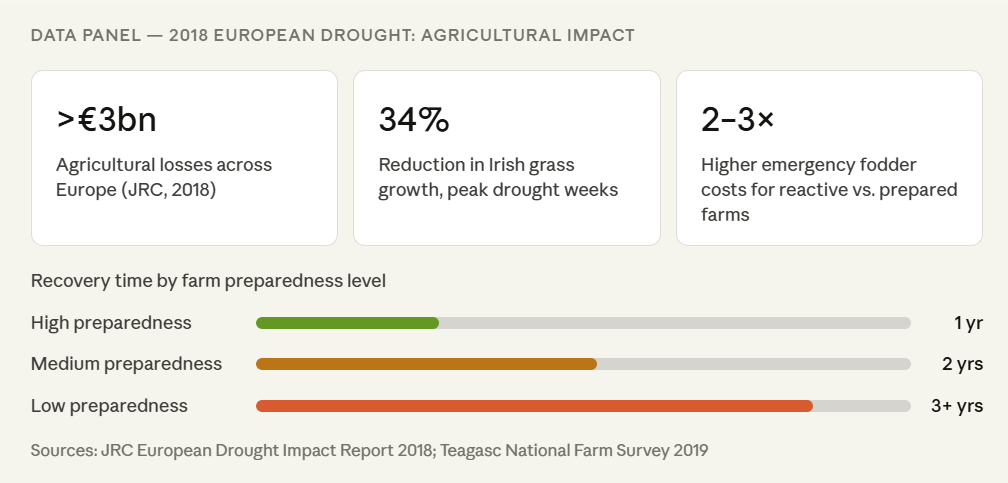Select the High preparedness label
Image resolution: width=1008 pixels, height=483 pixels.
111,323
